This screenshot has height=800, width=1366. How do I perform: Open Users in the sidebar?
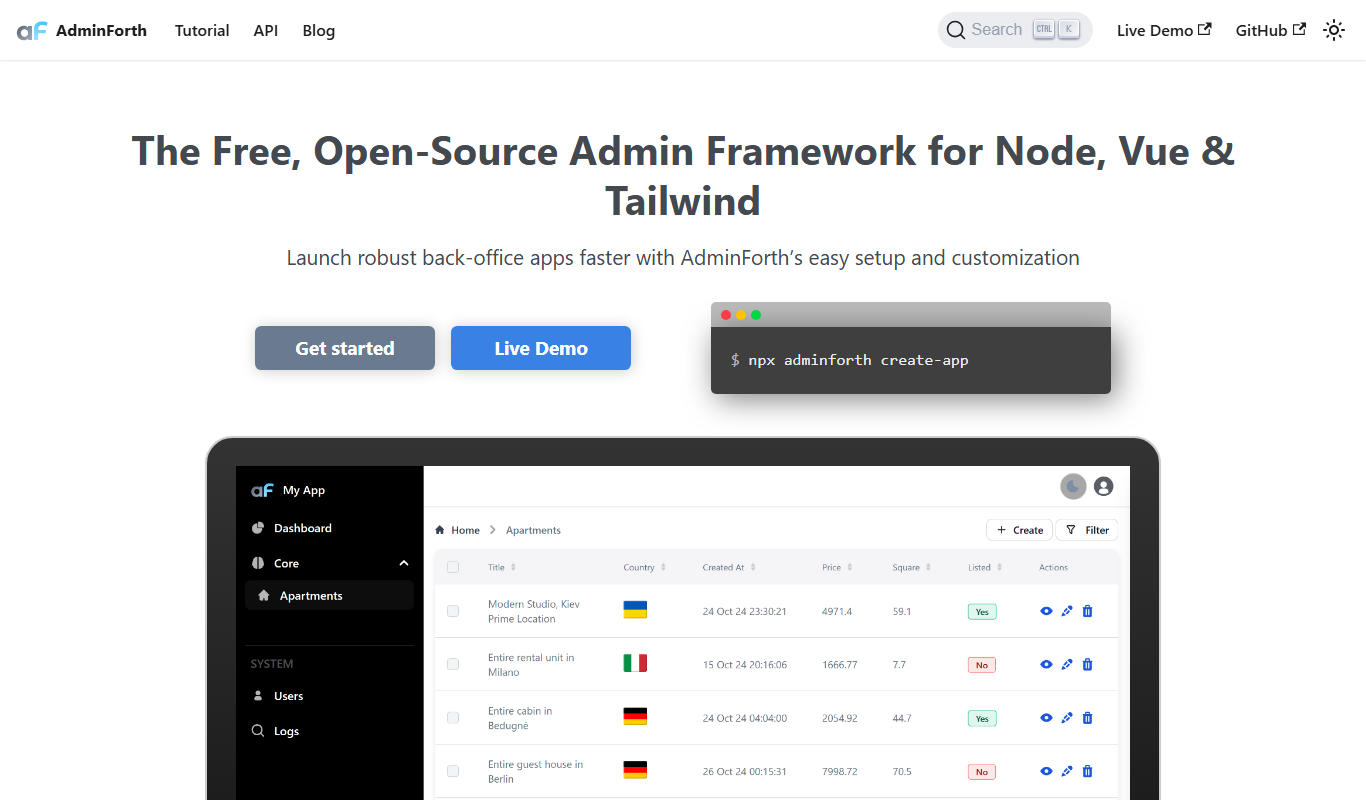click(288, 696)
